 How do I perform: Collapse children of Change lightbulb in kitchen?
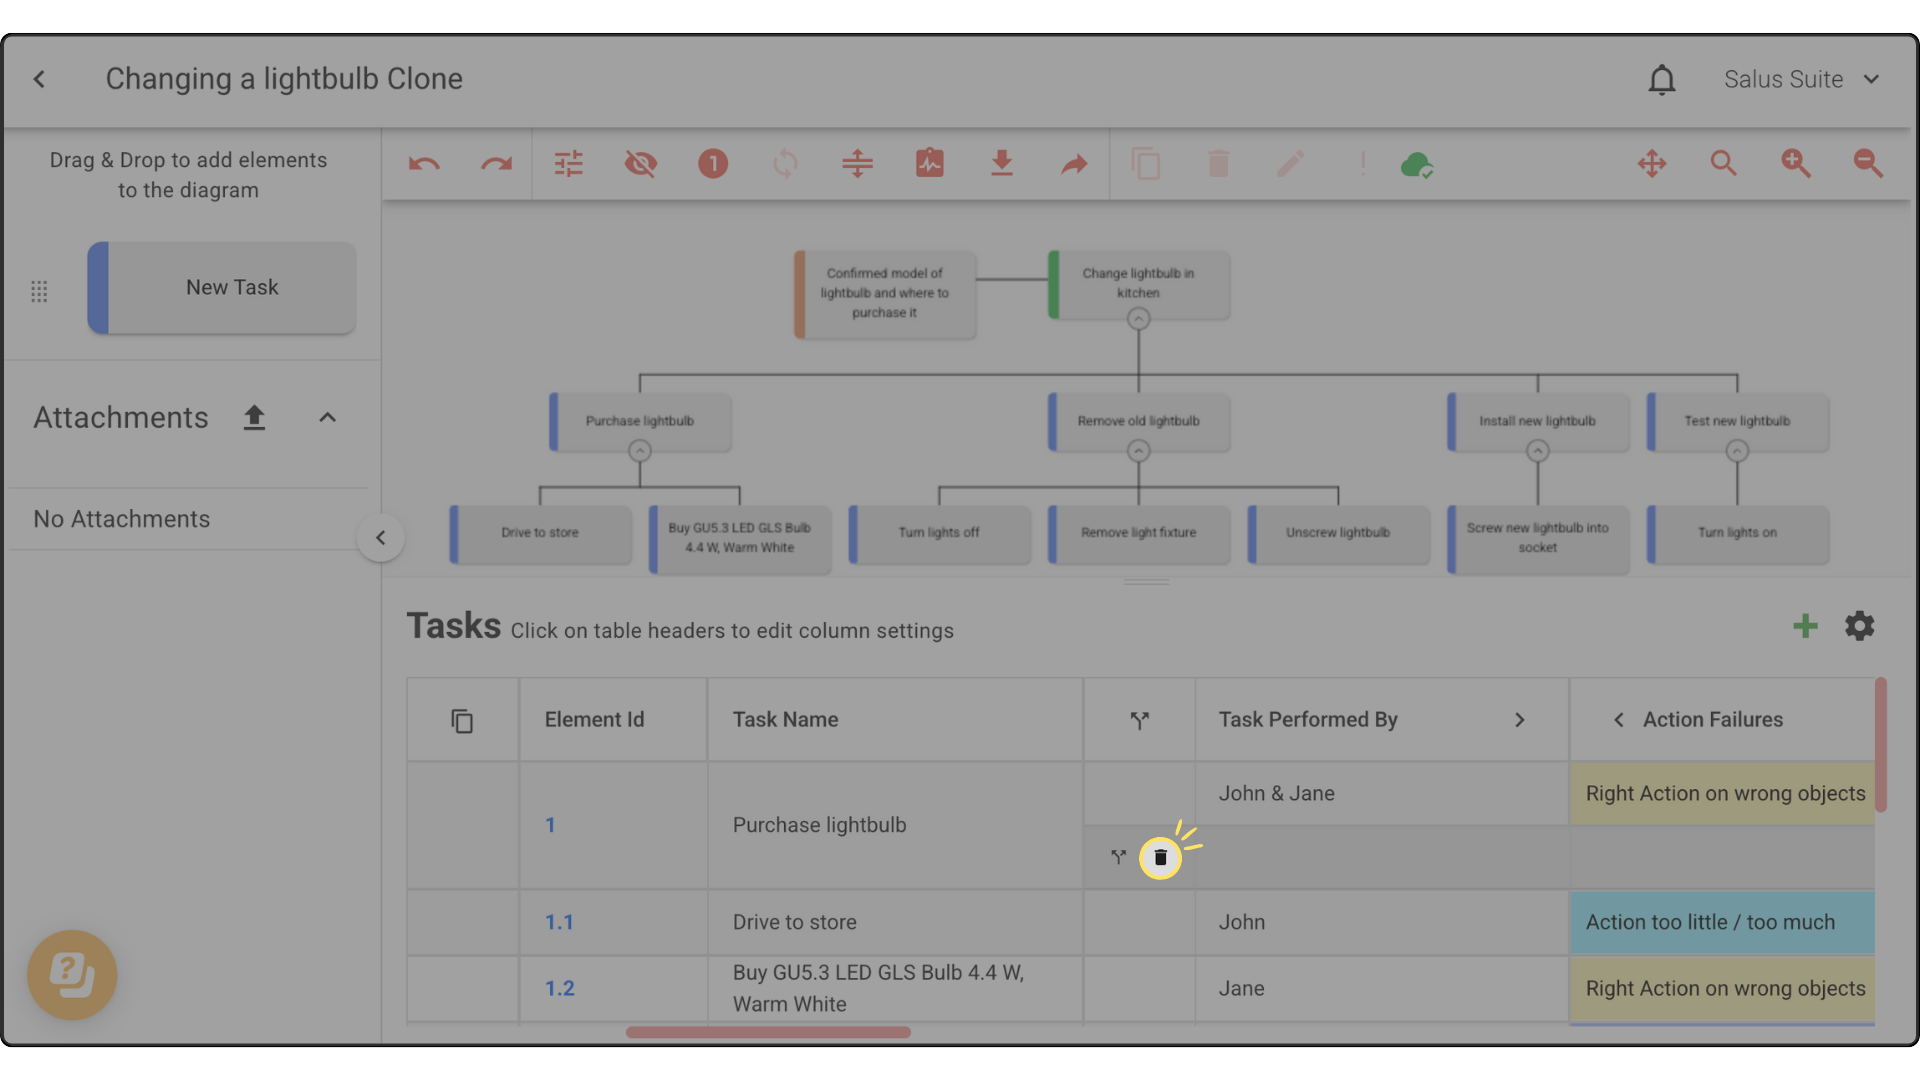point(1138,319)
